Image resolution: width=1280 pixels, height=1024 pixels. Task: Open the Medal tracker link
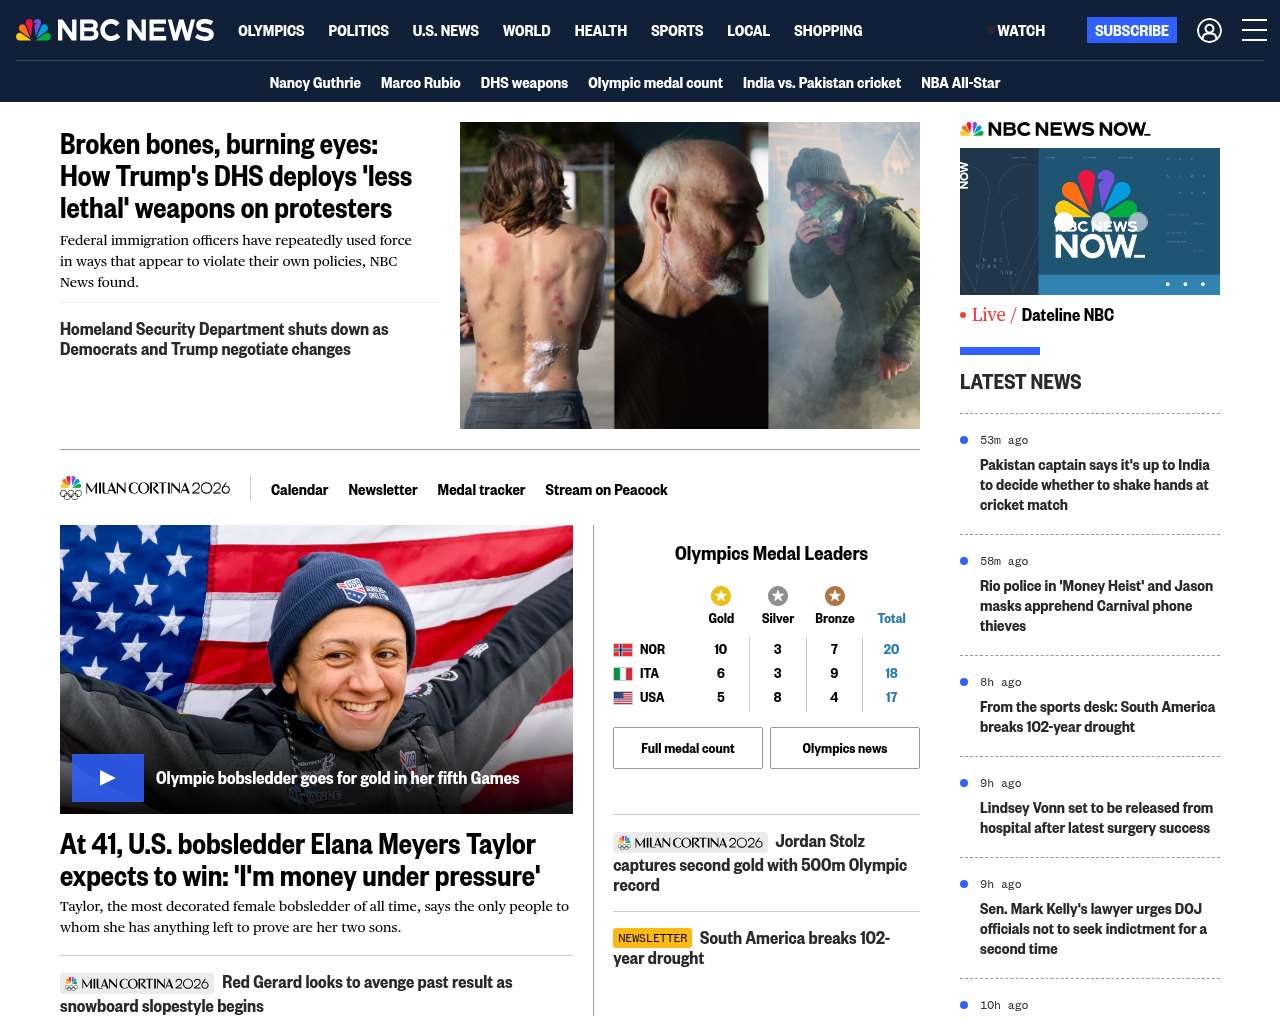(481, 490)
